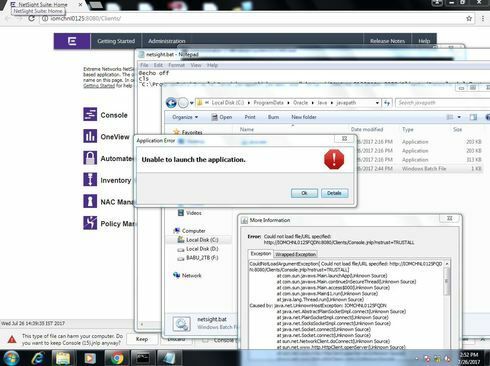490x366 pixels.
Task: Click the exception text scrollbar
Action: (x=447, y=281)
